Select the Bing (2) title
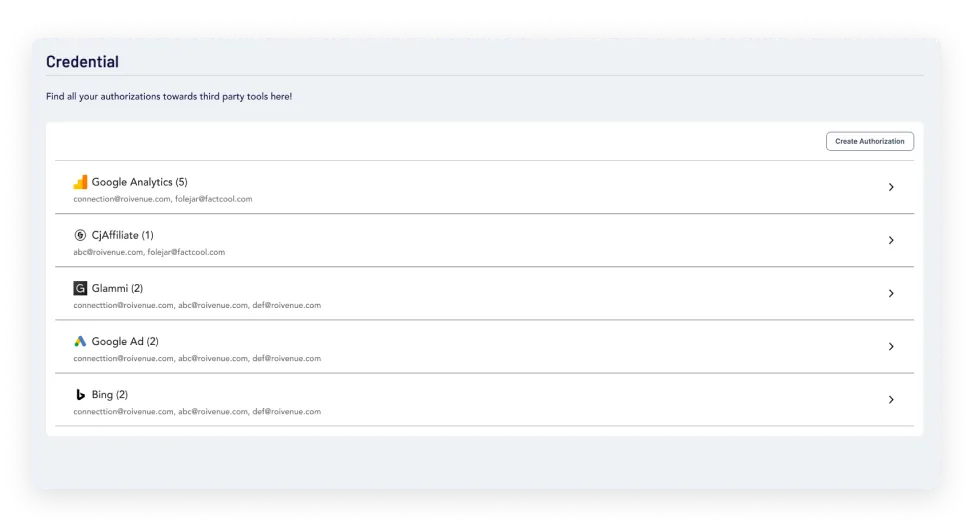 (x=110, y=395)
